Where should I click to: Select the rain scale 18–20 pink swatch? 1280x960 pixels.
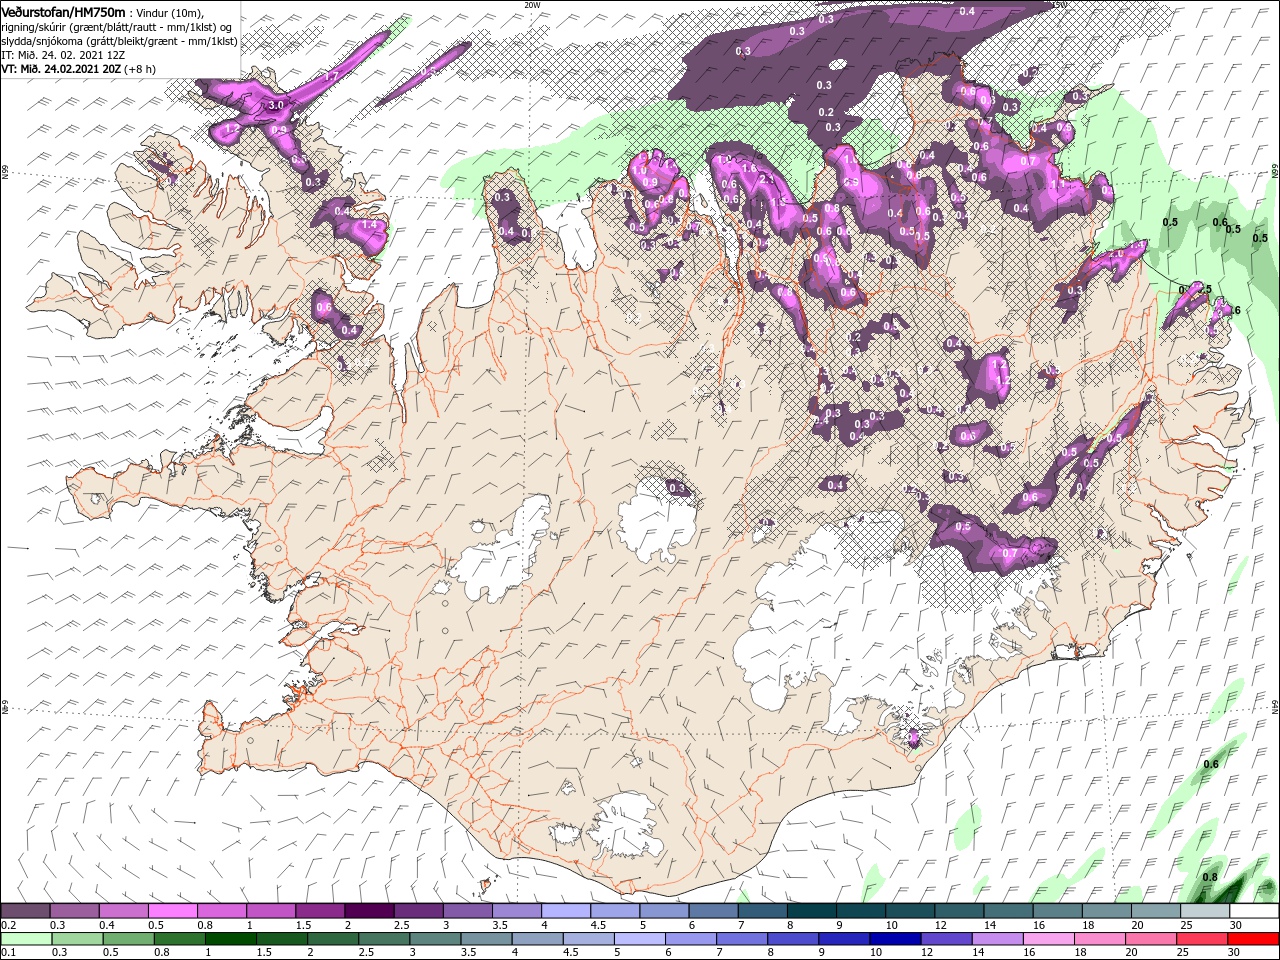pyautogui.click(x=1102, y=939)
